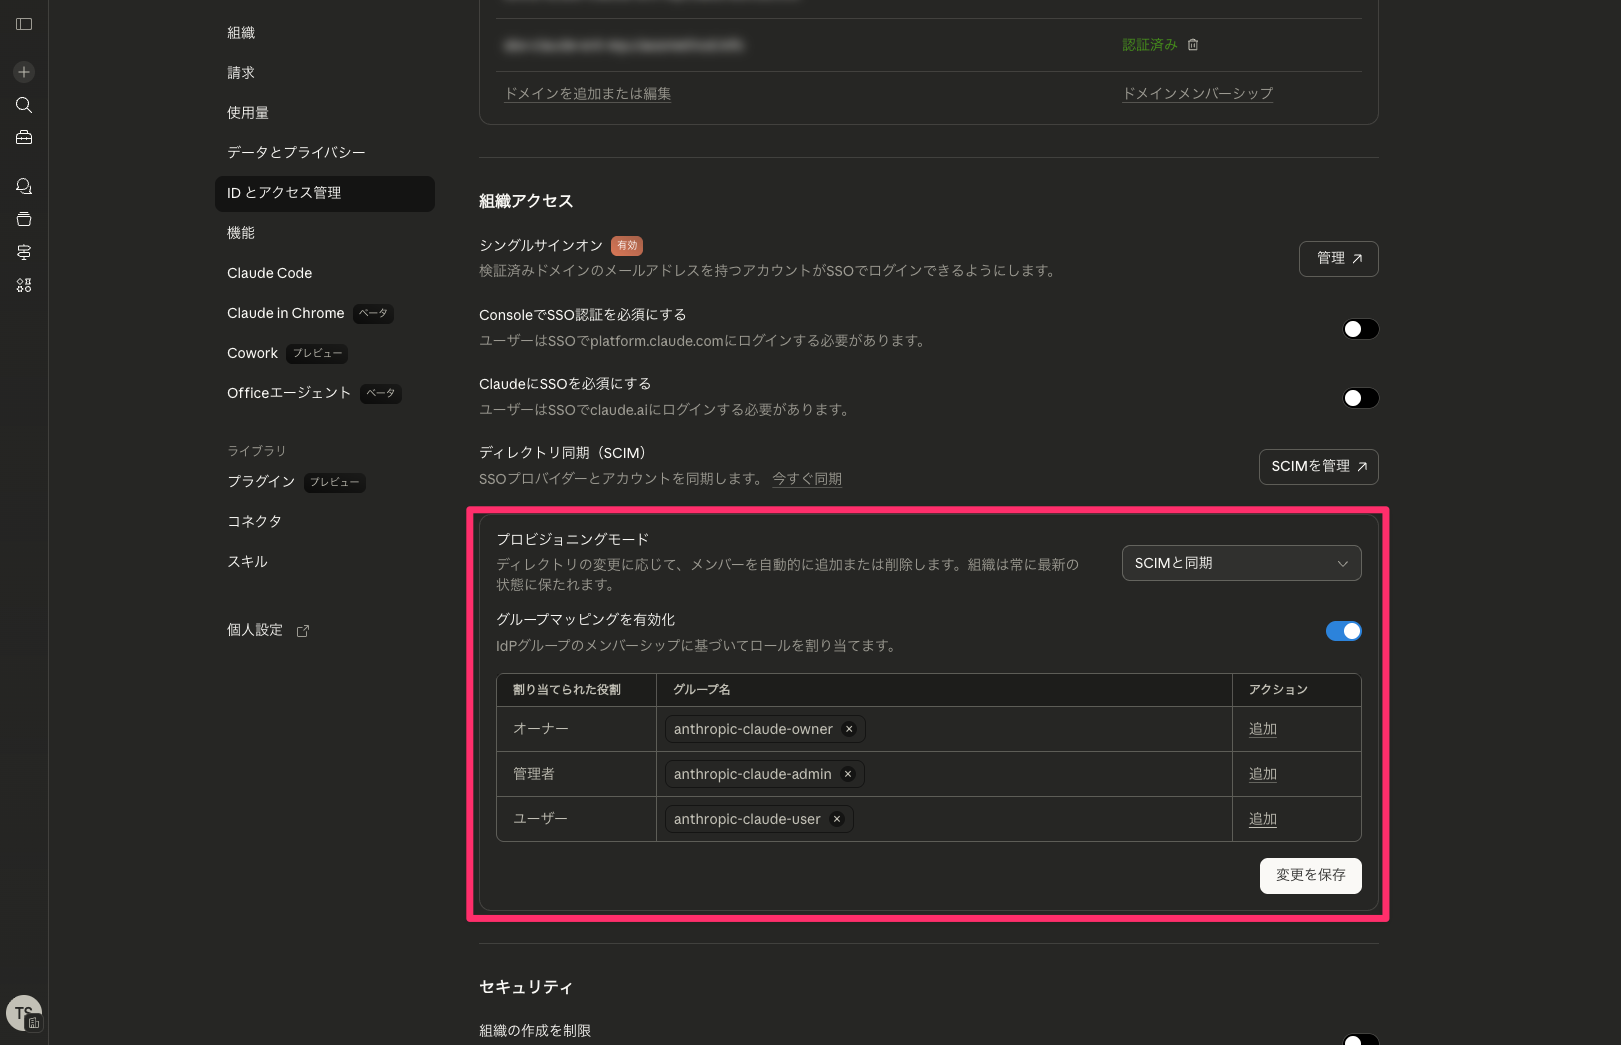1621x1045 pixels.
Task: Click the new chat plus icon
Action: [x=24, y=72]
